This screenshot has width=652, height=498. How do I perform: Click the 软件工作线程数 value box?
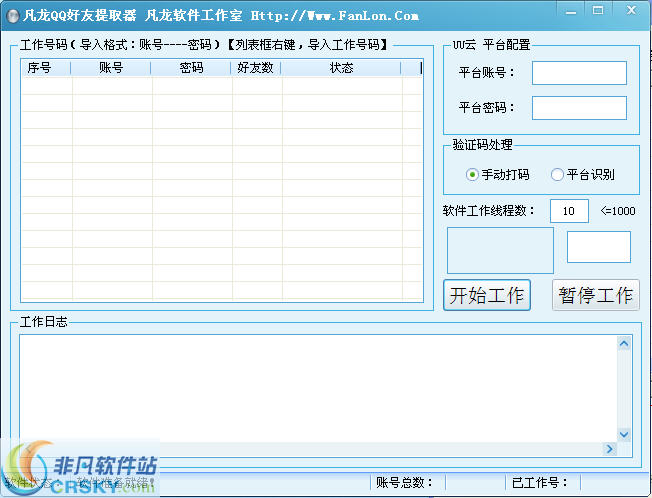point(569,211)
